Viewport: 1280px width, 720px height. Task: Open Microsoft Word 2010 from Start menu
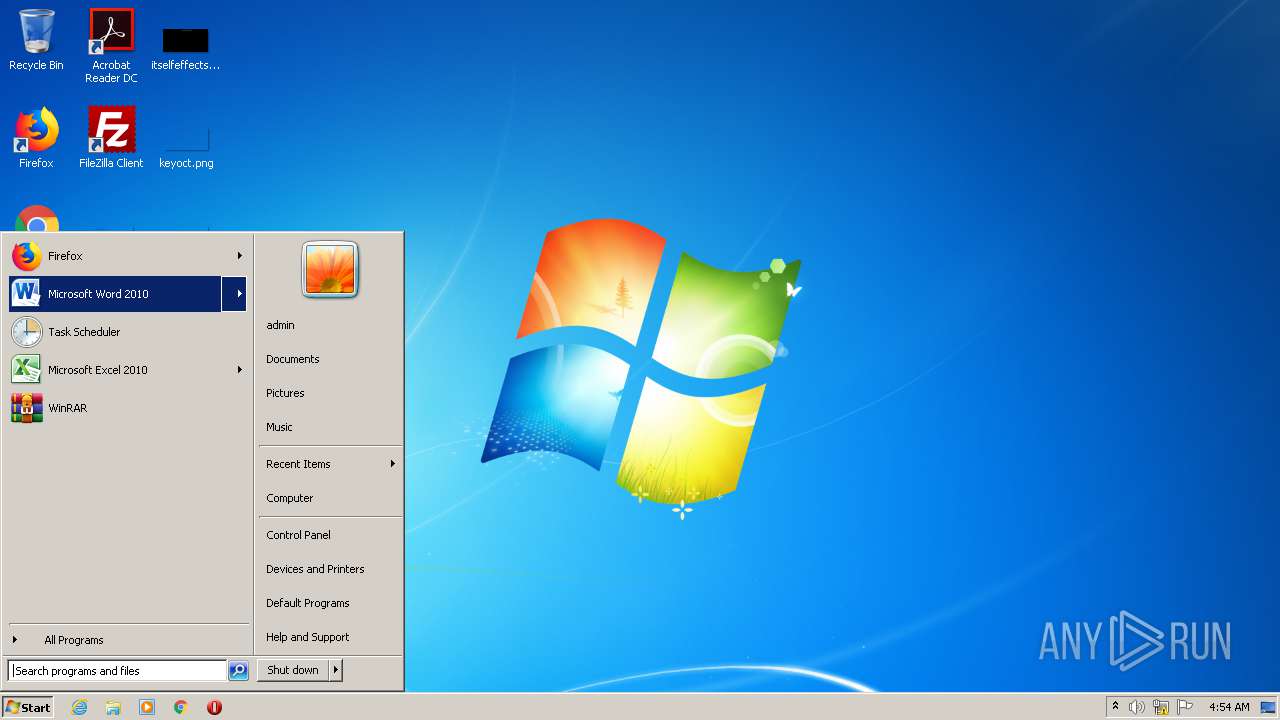coord(115,294)
